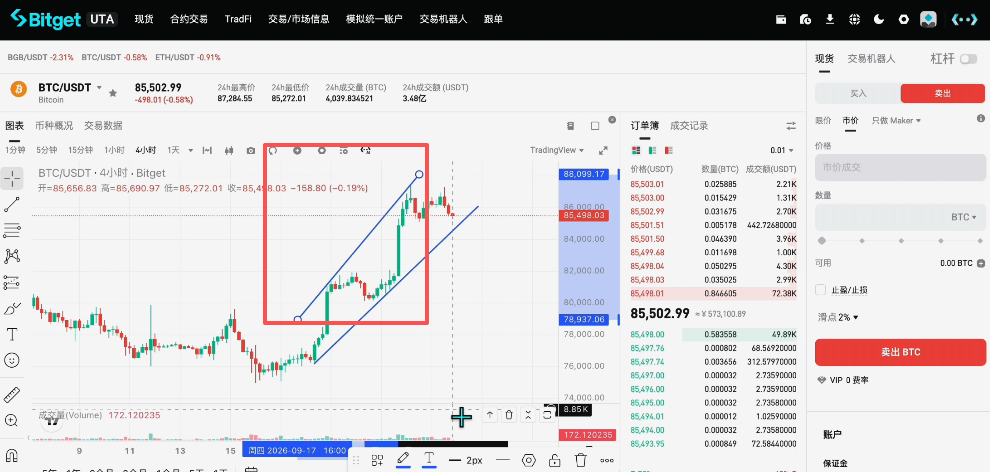Click the 数量 amount input field
990x472 pixels.
point(900,217)
